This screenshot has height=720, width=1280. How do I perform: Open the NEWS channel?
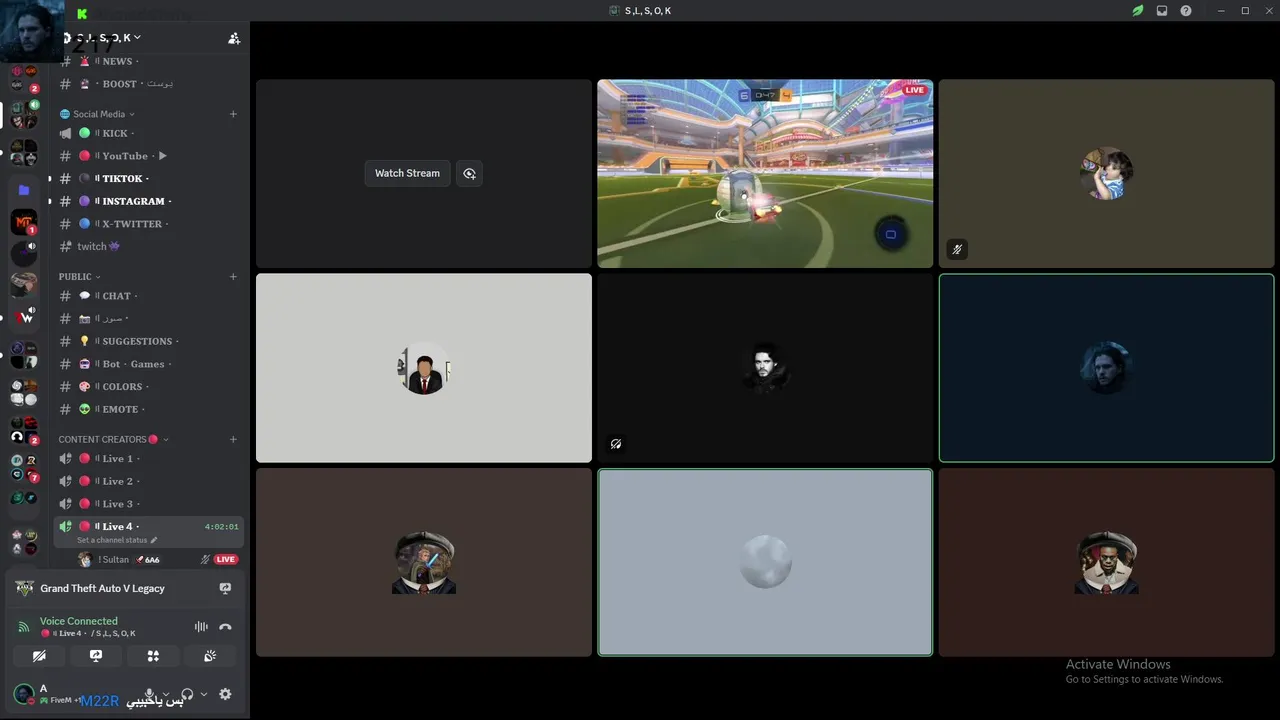[148, 61]
